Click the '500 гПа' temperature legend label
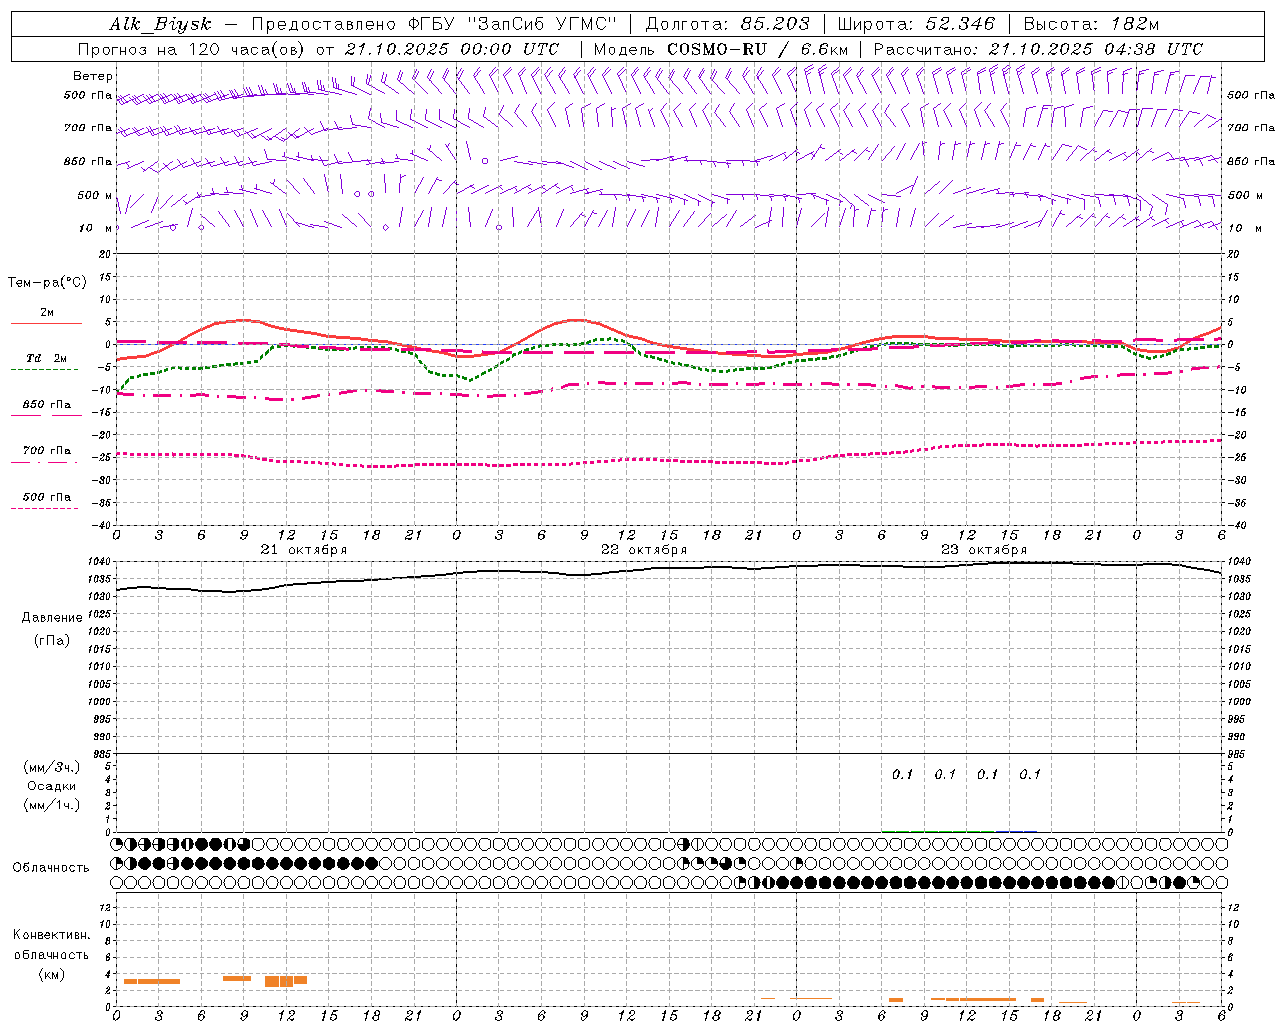Viewport: 1280px width, 1024px height. tap(47, 497)
